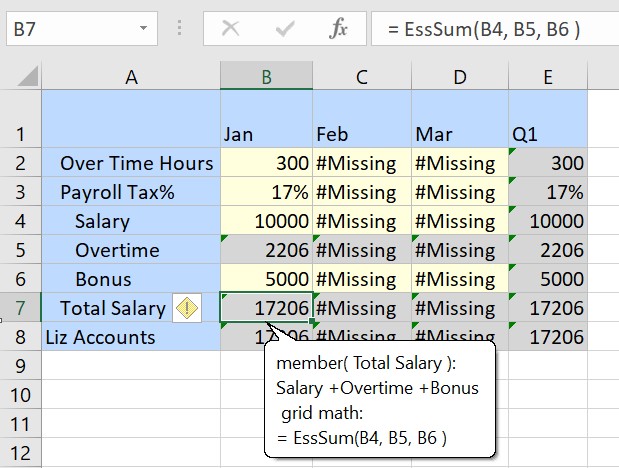Click the Q1 header cell

pyautogui.click(x=548, y=133)
